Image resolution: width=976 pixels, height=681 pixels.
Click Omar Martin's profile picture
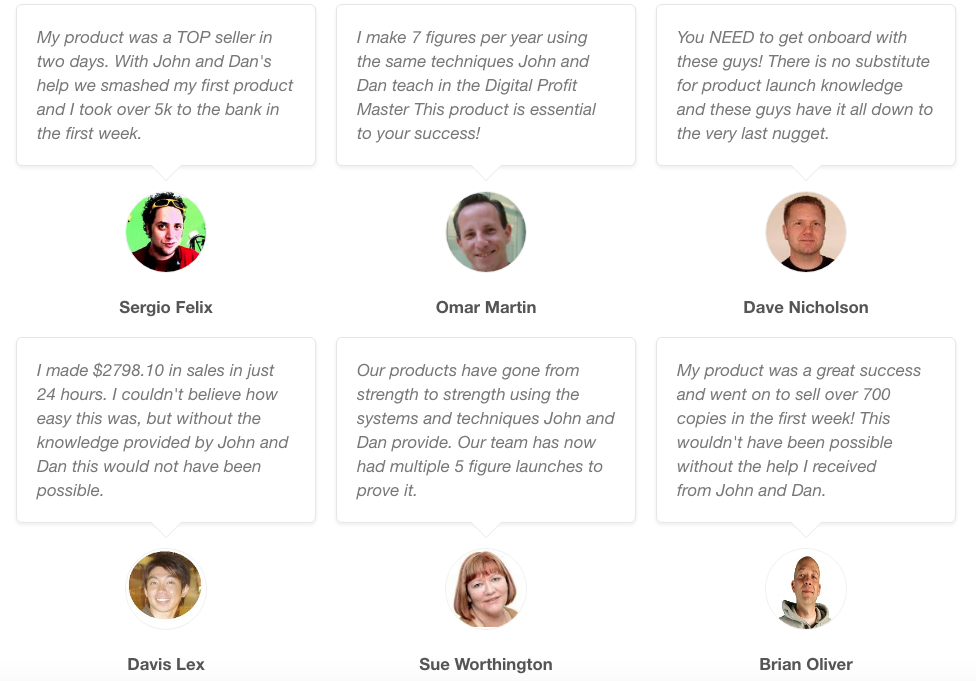(x=486, y=232)
